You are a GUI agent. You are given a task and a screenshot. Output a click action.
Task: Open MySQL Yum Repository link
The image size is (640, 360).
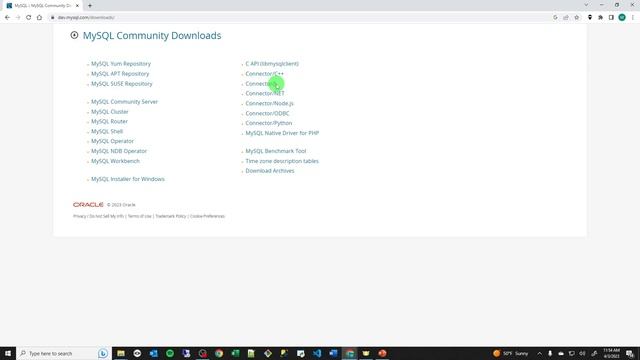pyautogui.click(x=121, y=64)
